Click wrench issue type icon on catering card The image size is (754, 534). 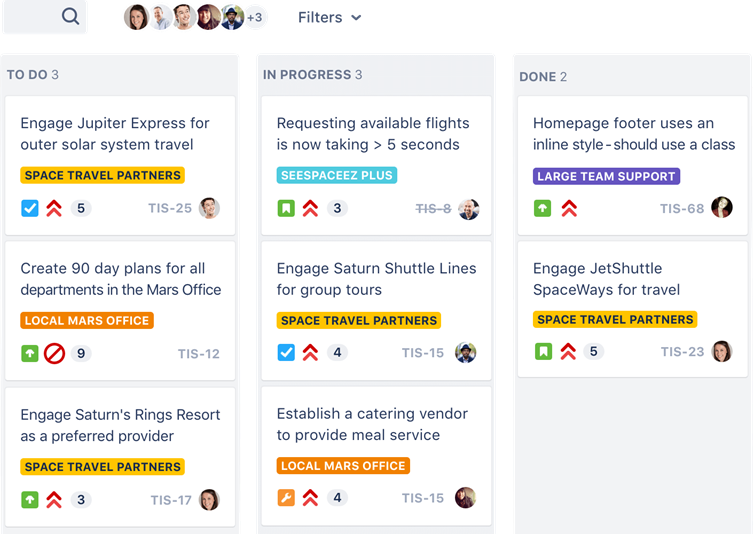coord(286,498)
